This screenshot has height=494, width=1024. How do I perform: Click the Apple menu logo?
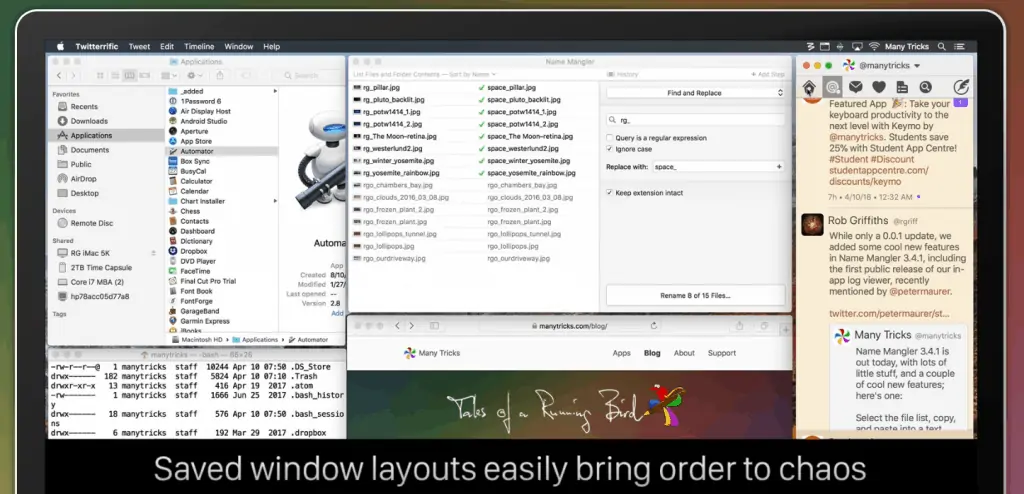tap(60, 46)
